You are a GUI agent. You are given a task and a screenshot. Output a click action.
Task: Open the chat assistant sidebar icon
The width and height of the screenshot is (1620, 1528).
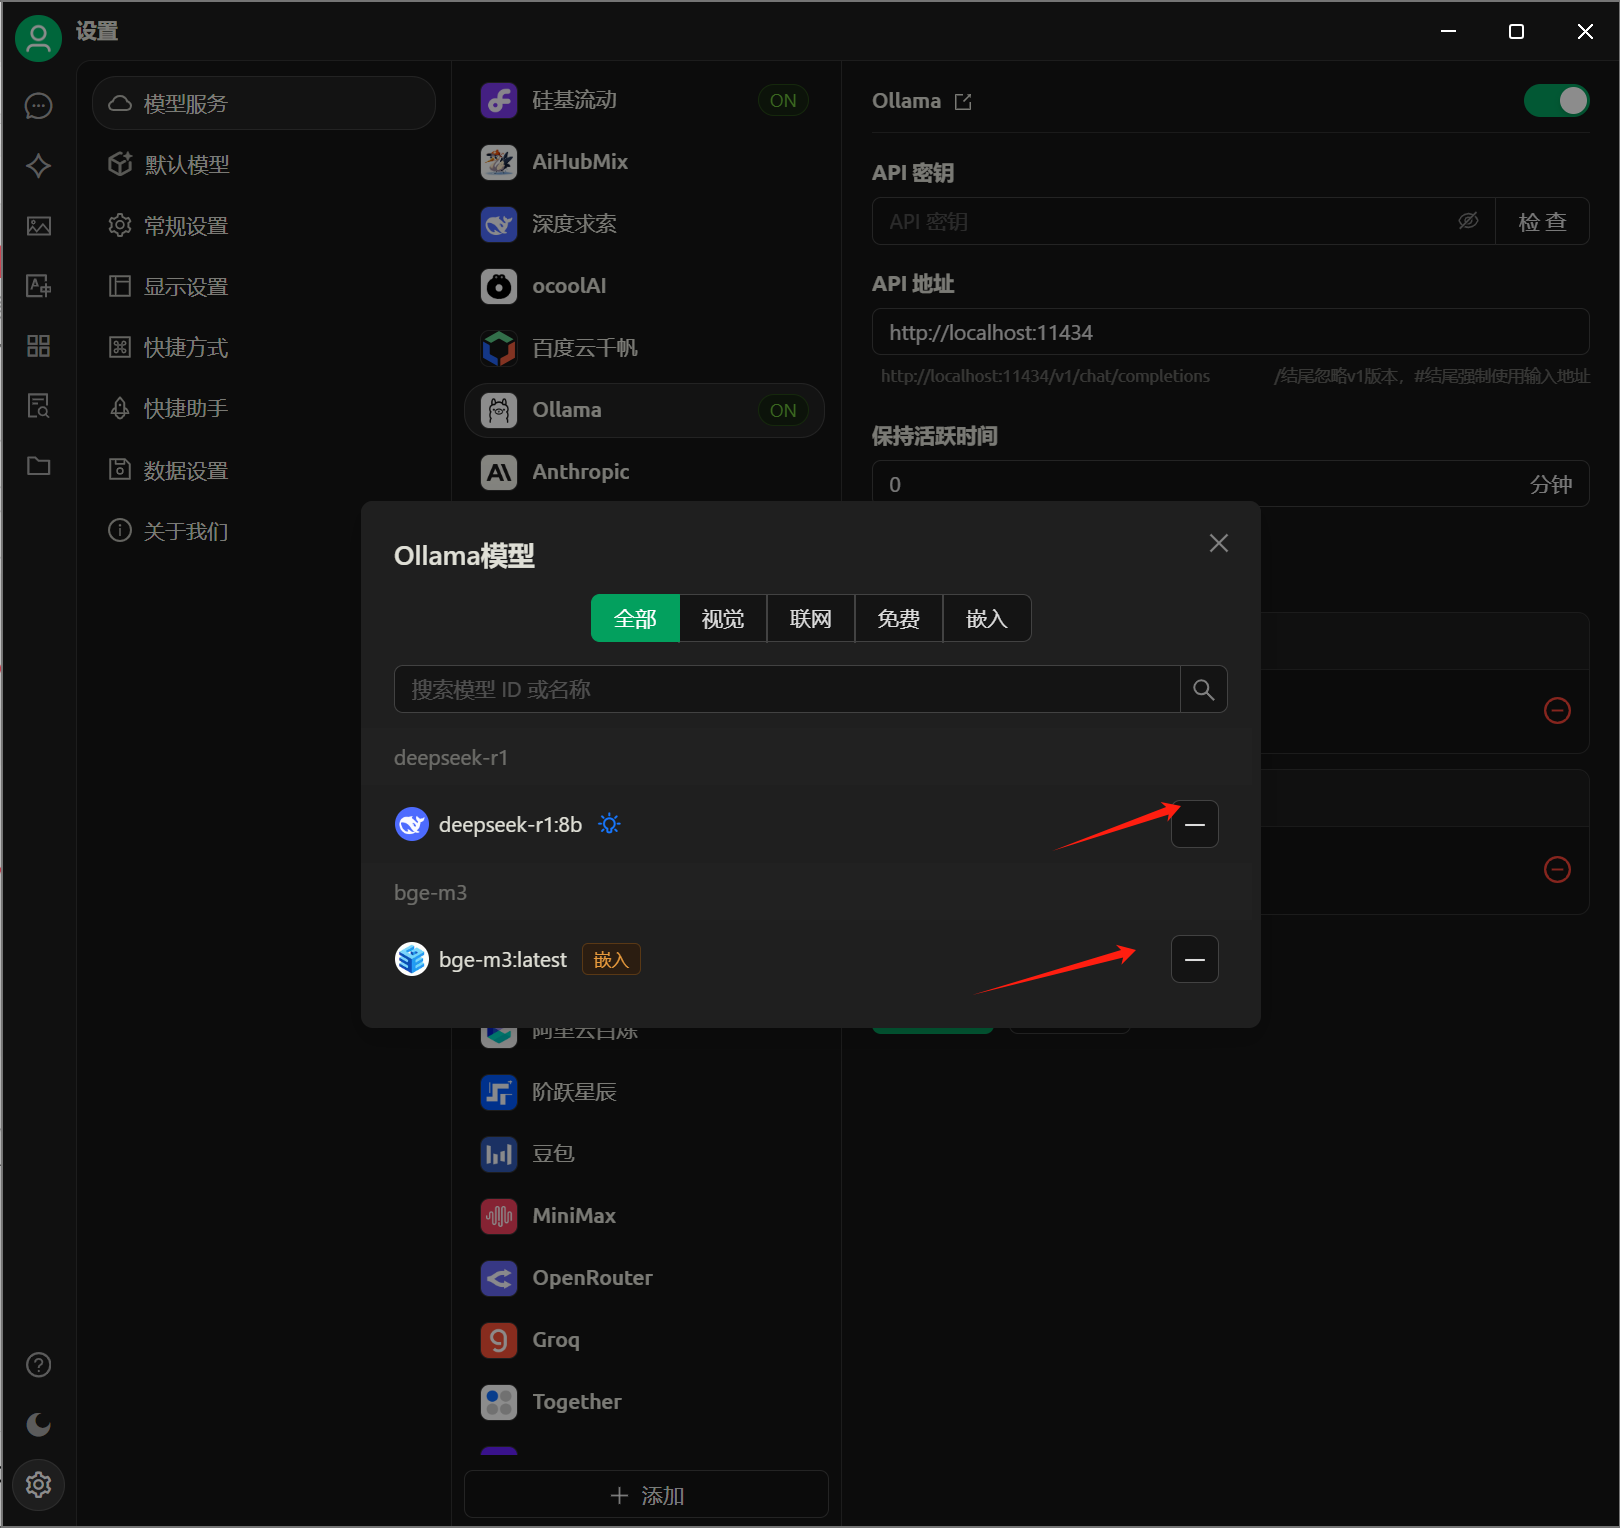(x=38, y=106)
